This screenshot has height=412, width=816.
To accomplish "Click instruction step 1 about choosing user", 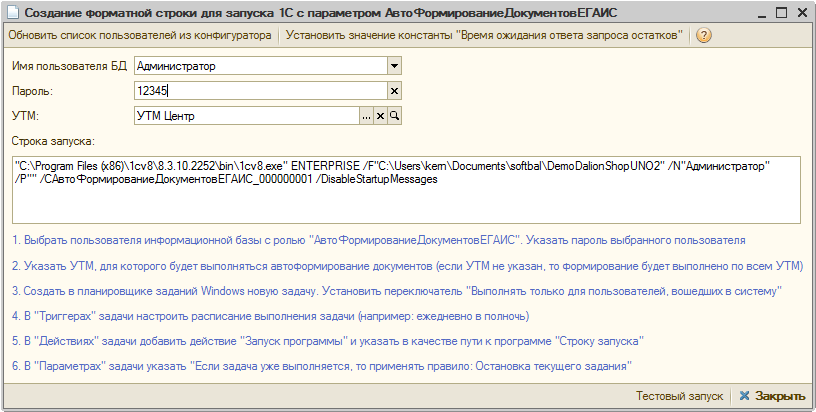I will click(x=379, y=240).
